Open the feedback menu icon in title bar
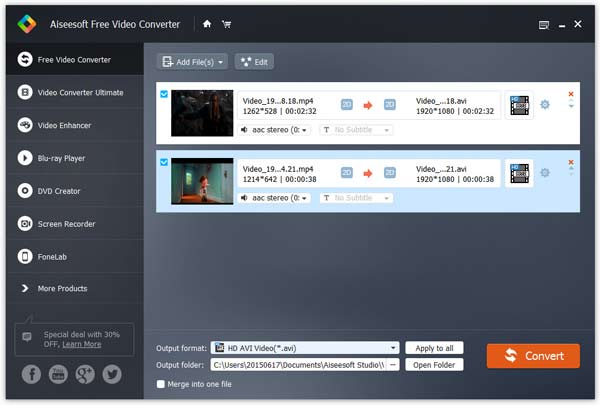 click(544, 25)
